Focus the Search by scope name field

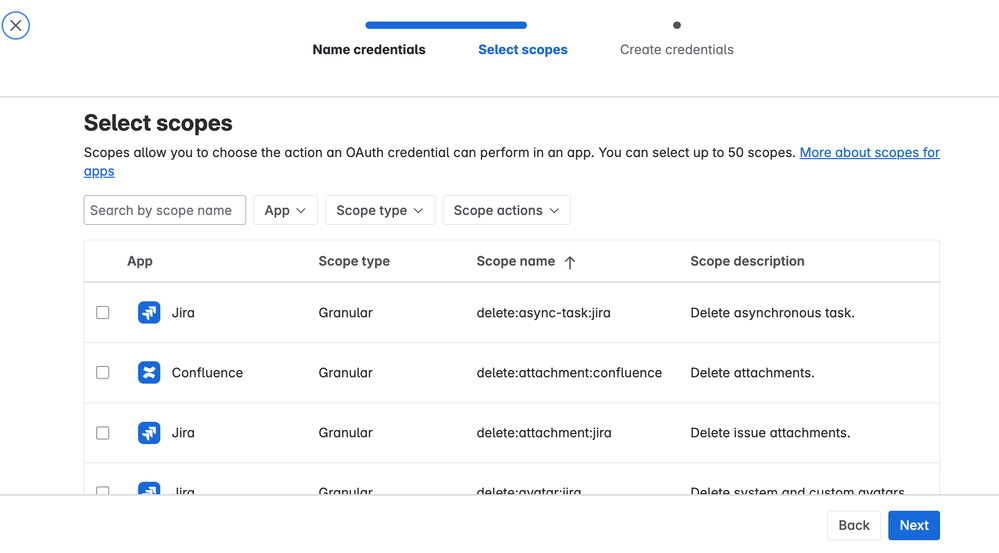tap(165, 210)
